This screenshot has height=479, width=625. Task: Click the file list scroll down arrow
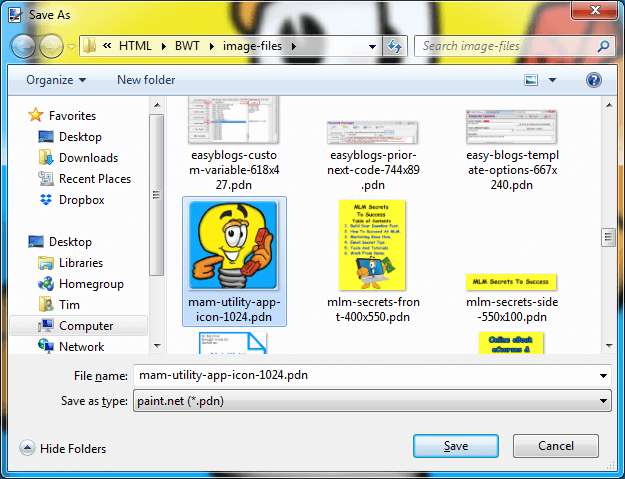click(x=609, y=346)
